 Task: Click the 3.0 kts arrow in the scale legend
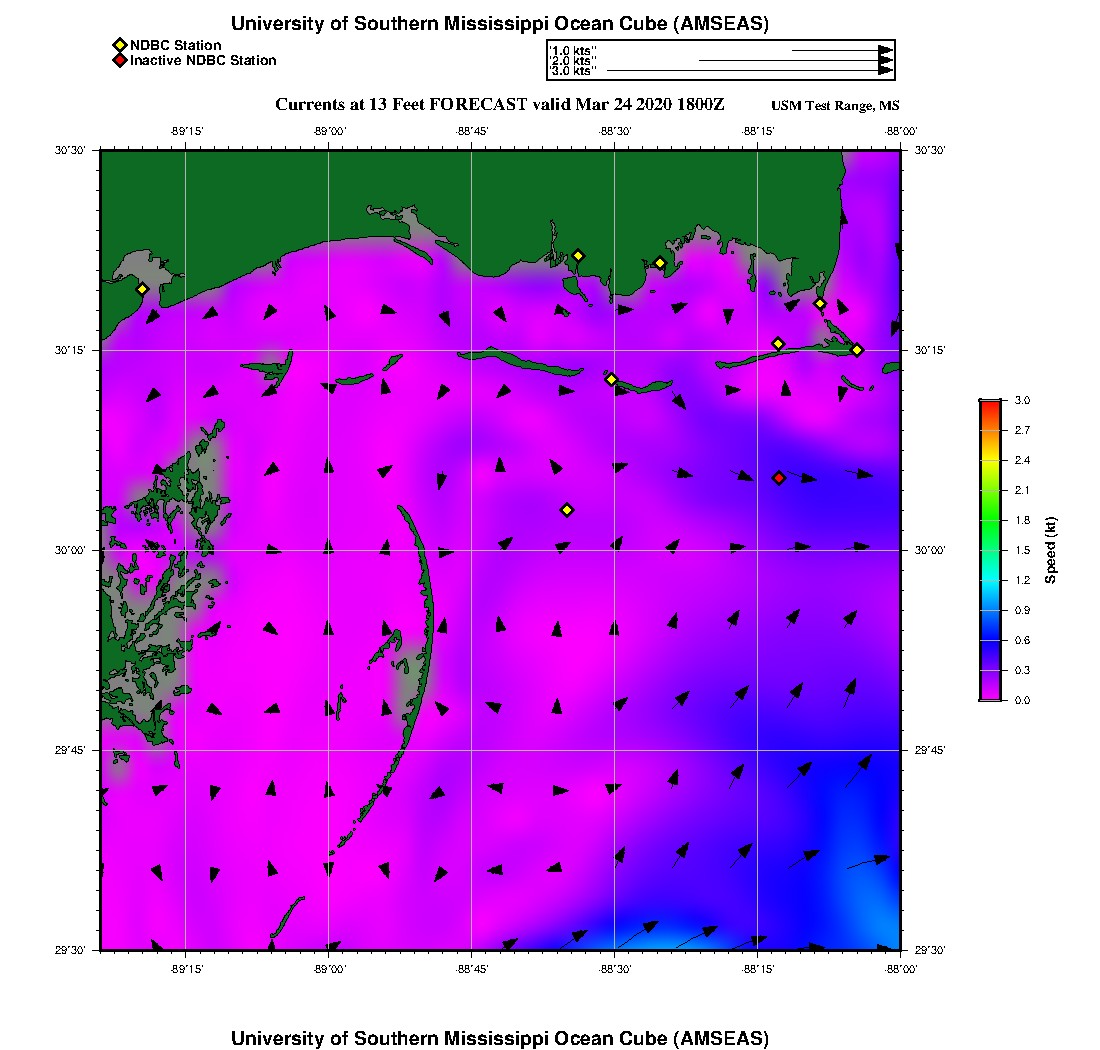pos(749,71)
